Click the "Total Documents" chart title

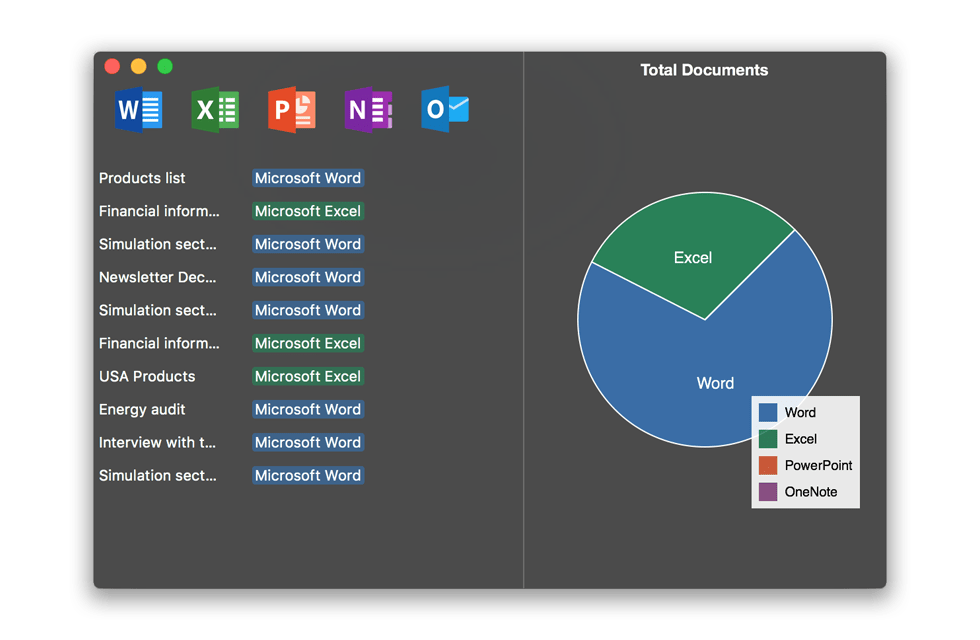click(x=704, y=70)
